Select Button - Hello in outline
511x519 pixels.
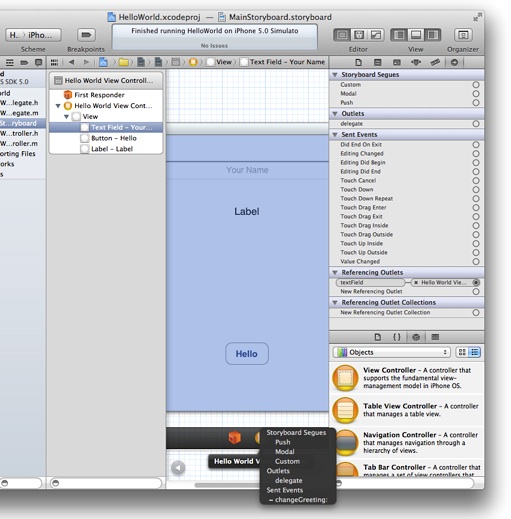pos(106,138)
